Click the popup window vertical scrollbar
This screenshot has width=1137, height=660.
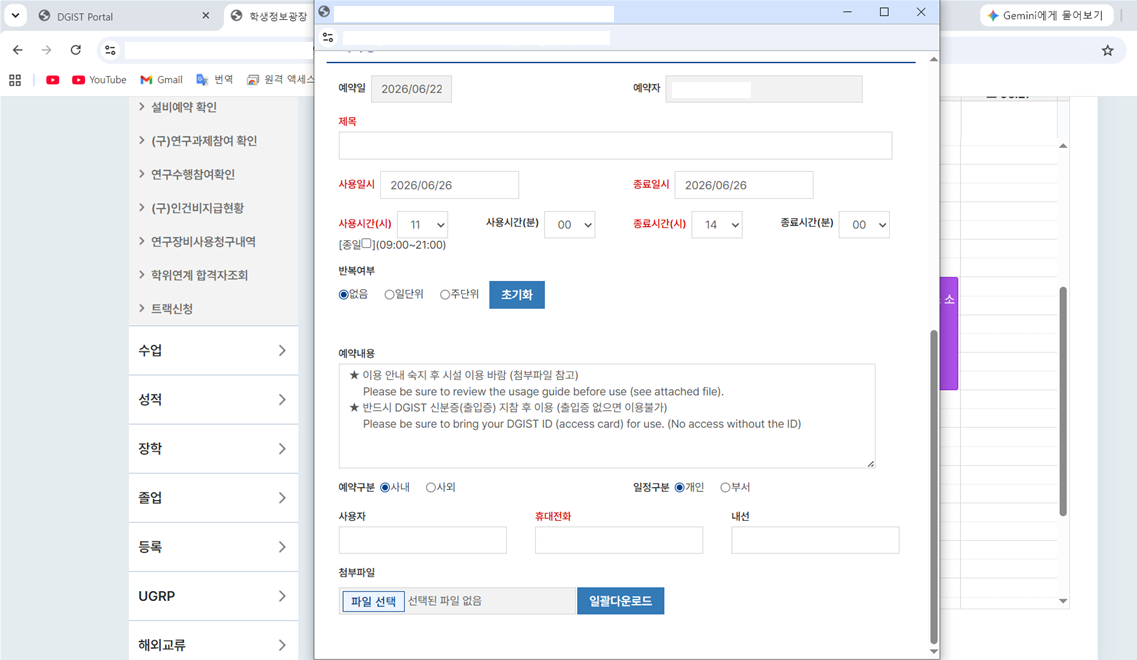point(933,486)
